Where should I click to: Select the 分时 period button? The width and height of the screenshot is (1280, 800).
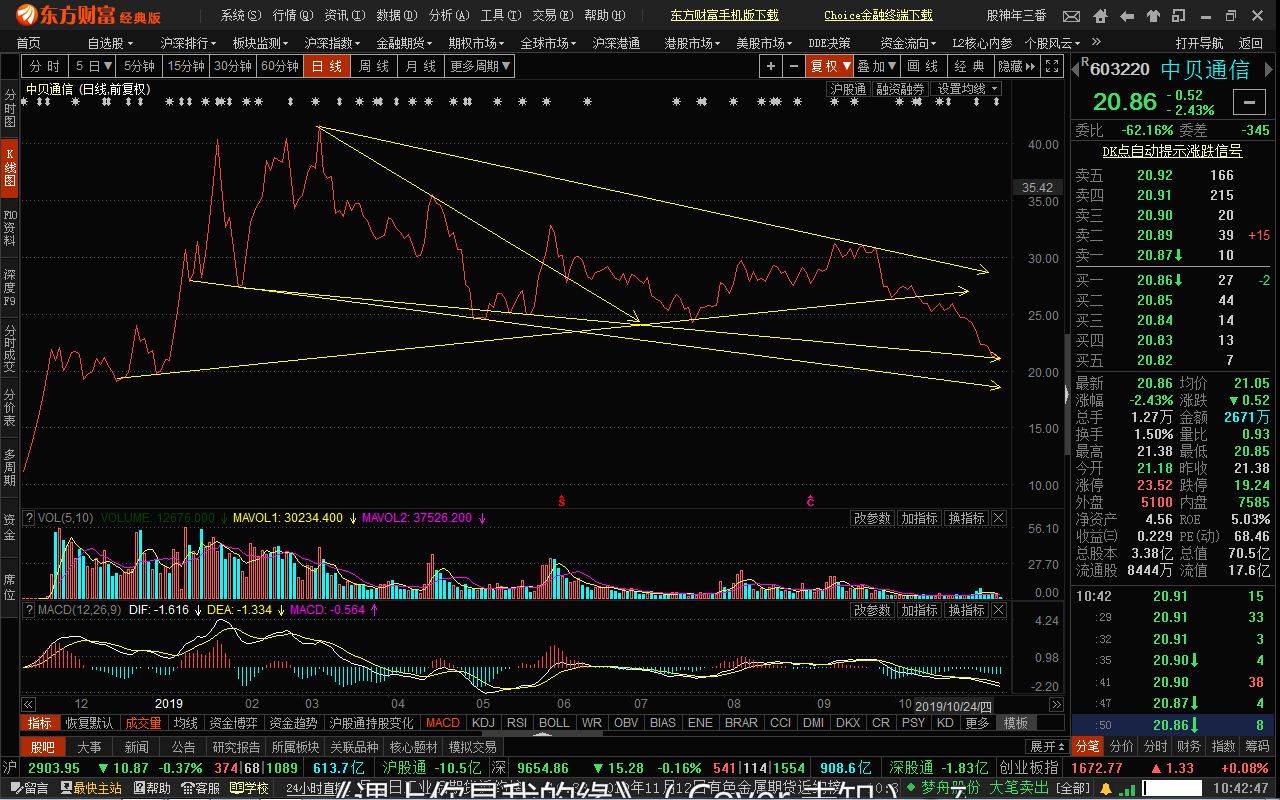click(x=45, y=66)
